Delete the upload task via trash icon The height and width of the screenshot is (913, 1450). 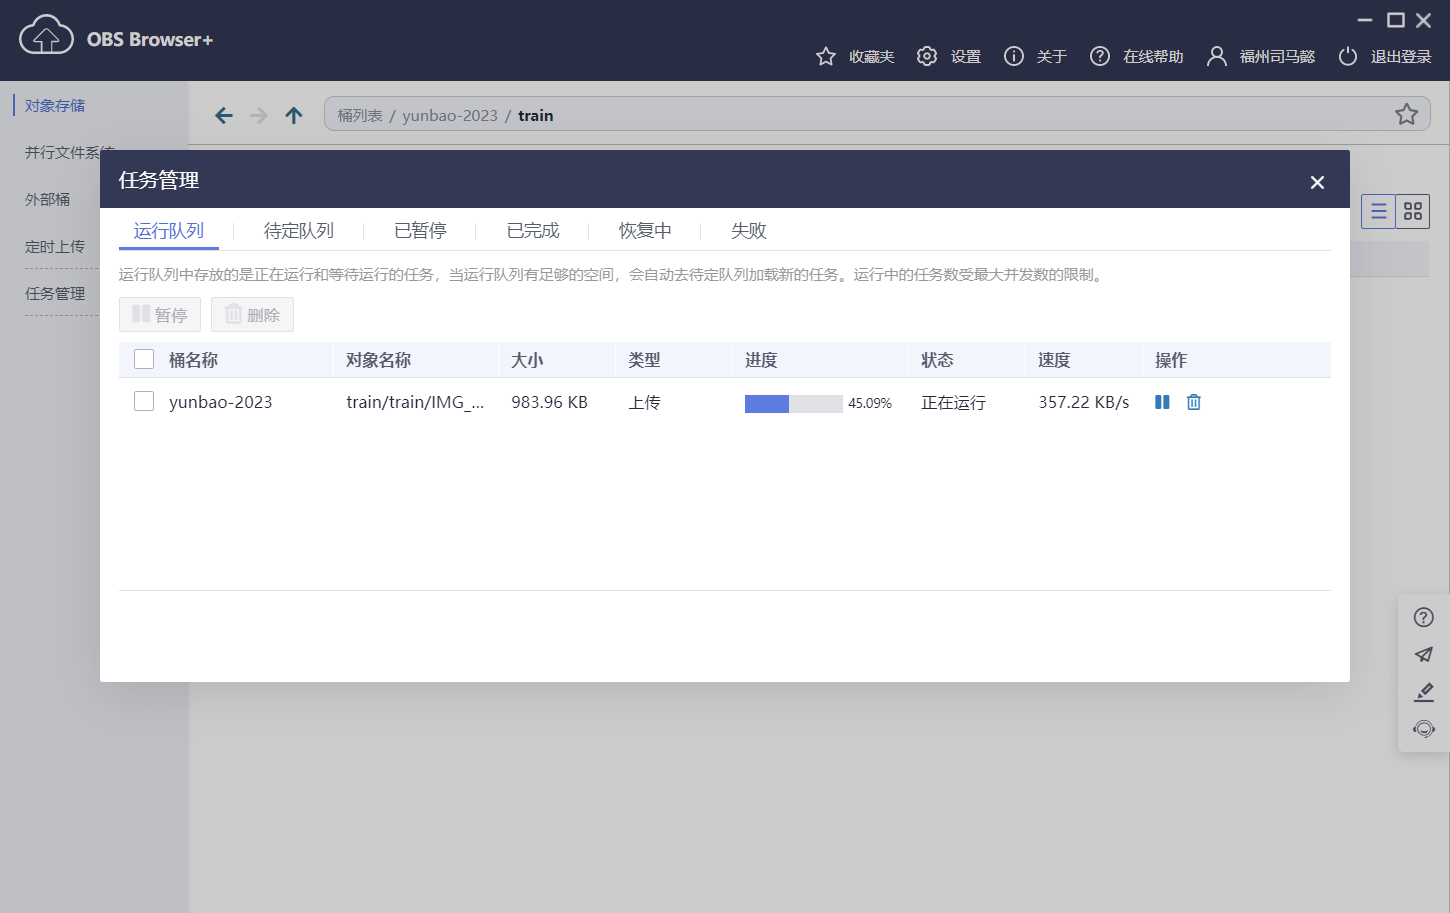pos(1193,402)
